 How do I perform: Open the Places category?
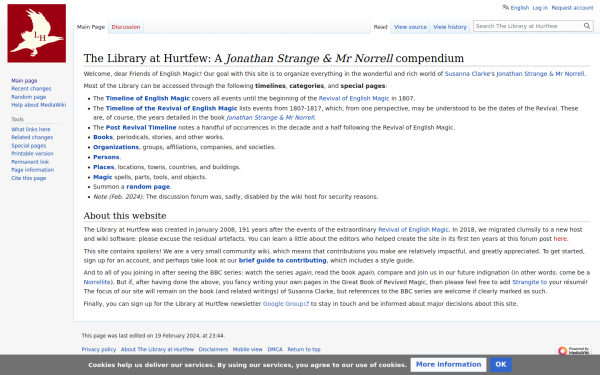(x=103, y=167)
